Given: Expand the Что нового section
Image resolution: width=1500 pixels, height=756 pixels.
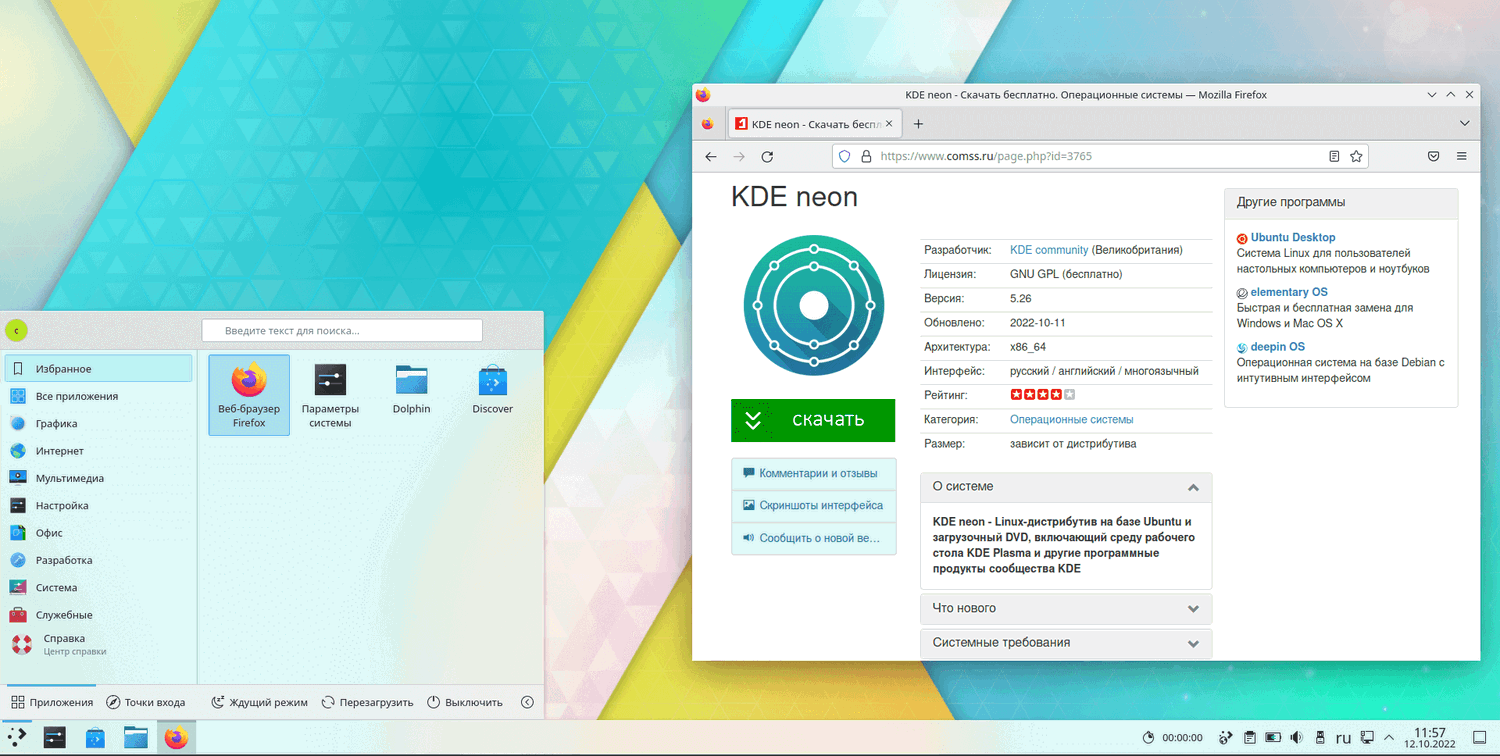Looking at the screenshot, I should click(1066, 609).
